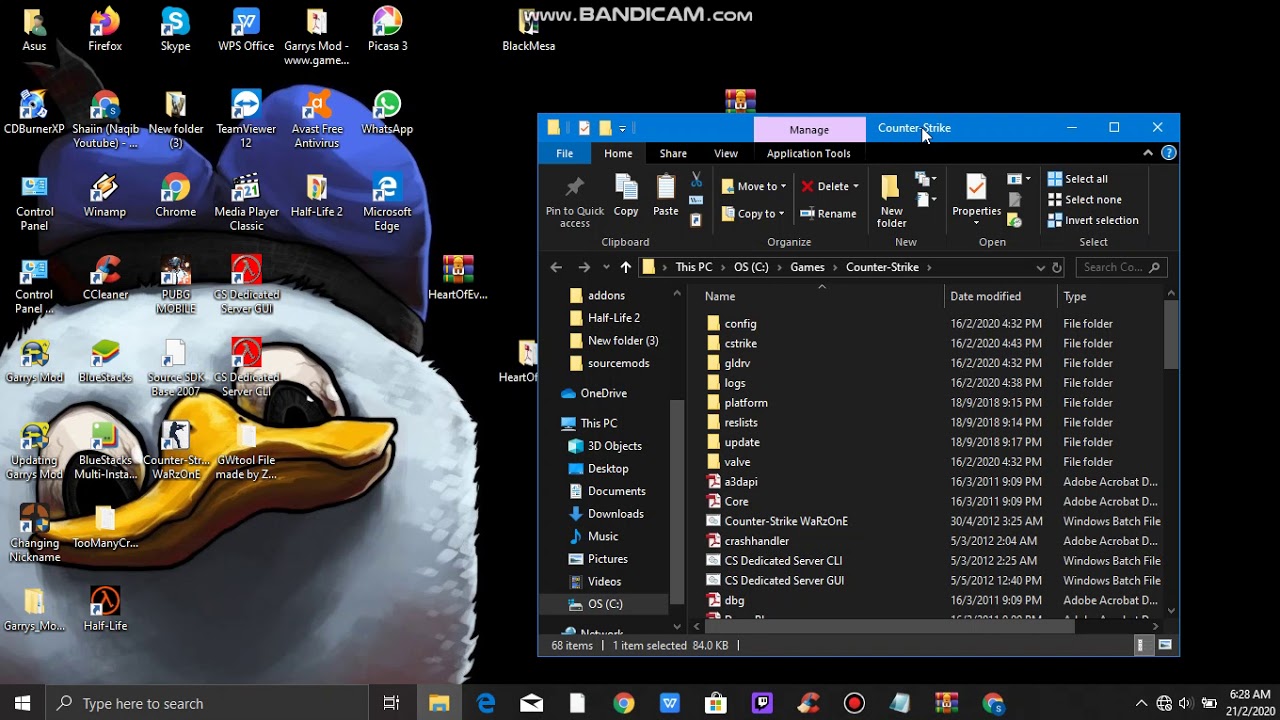
Task: Select Downloads in the navigation pane
Action: 616,513
